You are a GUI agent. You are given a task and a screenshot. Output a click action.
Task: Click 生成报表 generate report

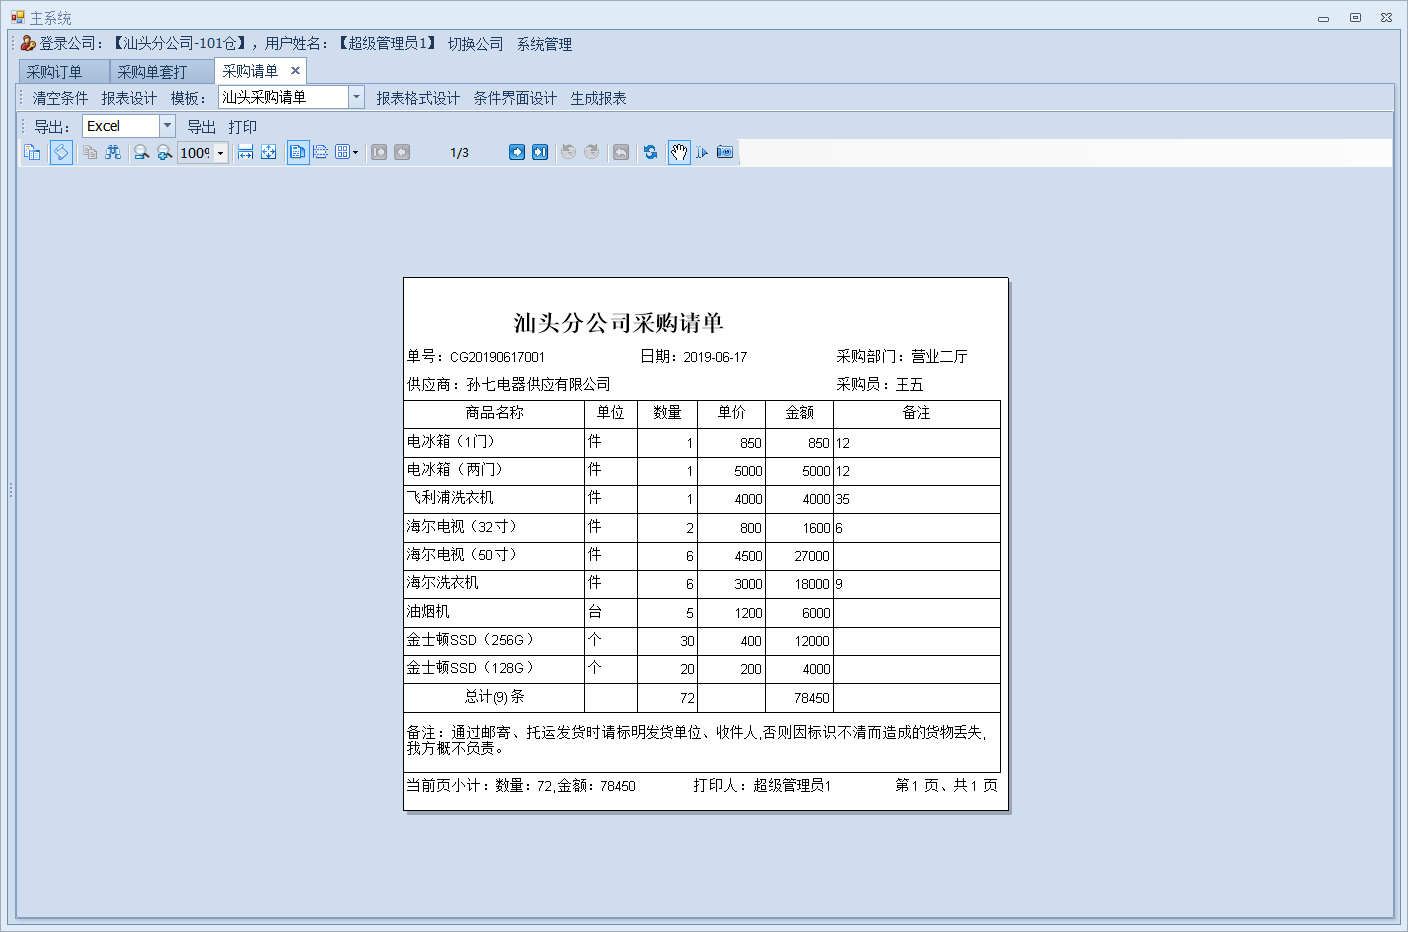(x=598, y=98)
